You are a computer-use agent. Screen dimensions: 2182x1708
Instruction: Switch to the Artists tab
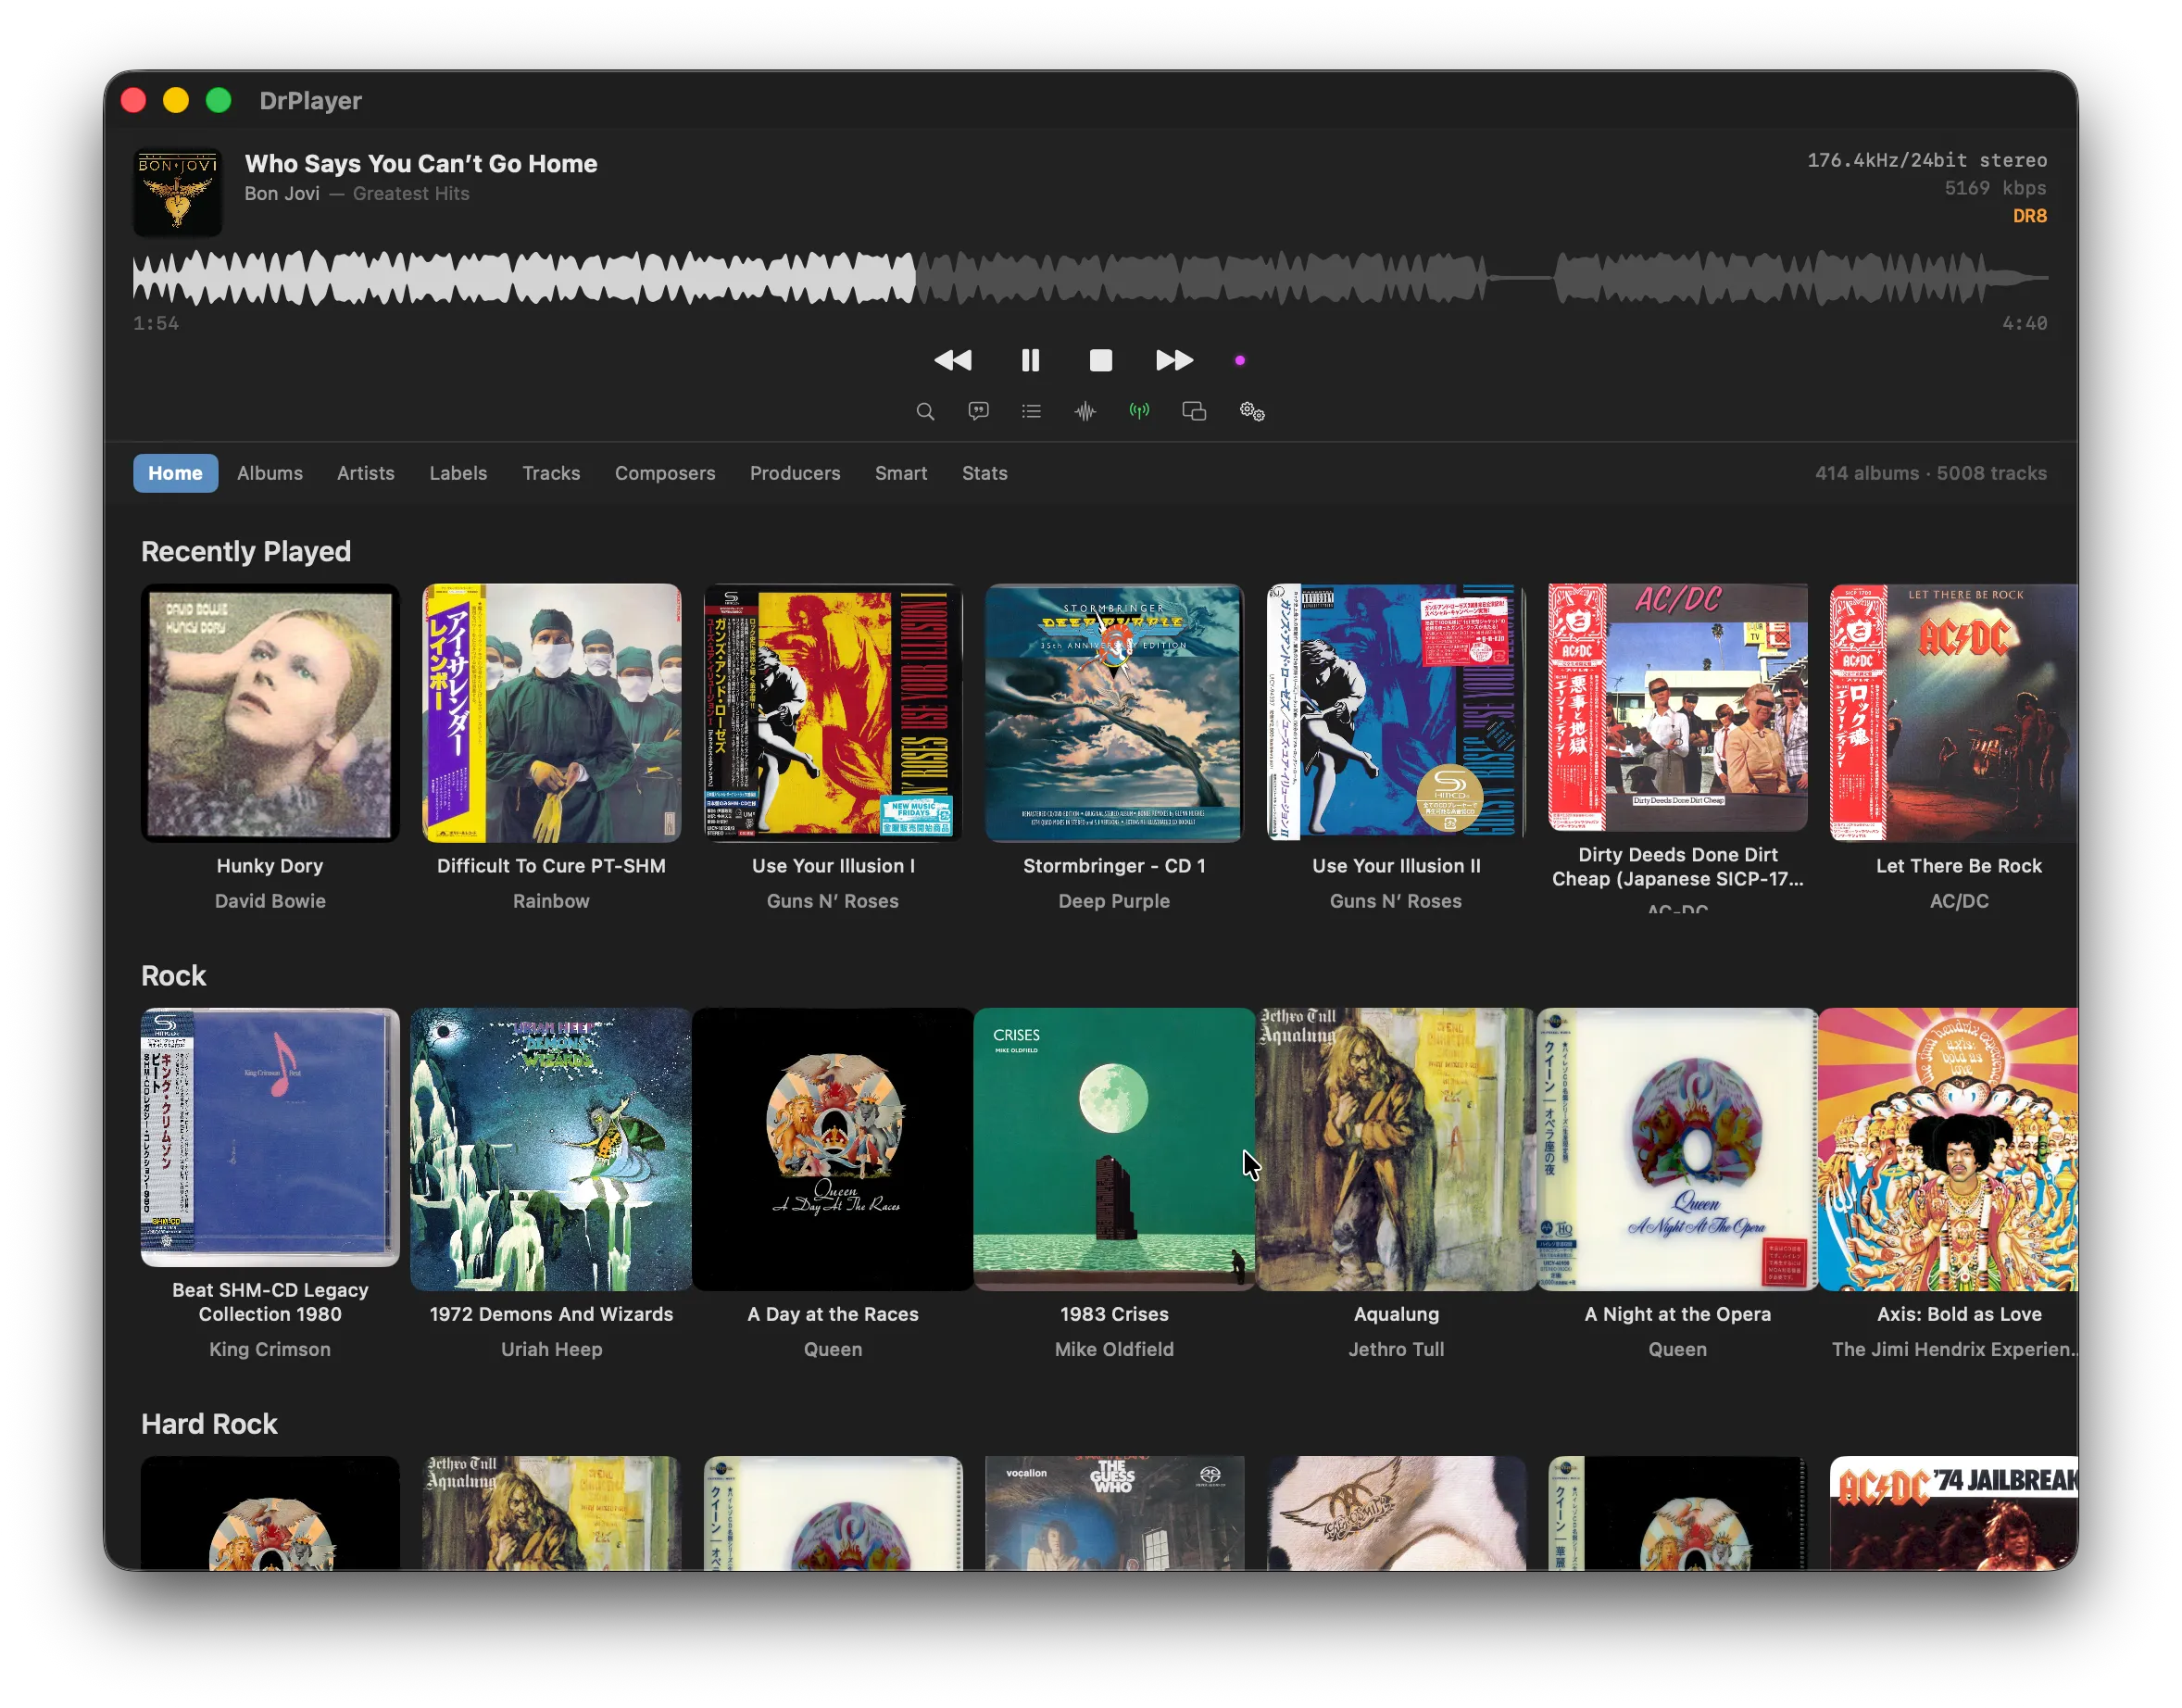click(365, 473)
